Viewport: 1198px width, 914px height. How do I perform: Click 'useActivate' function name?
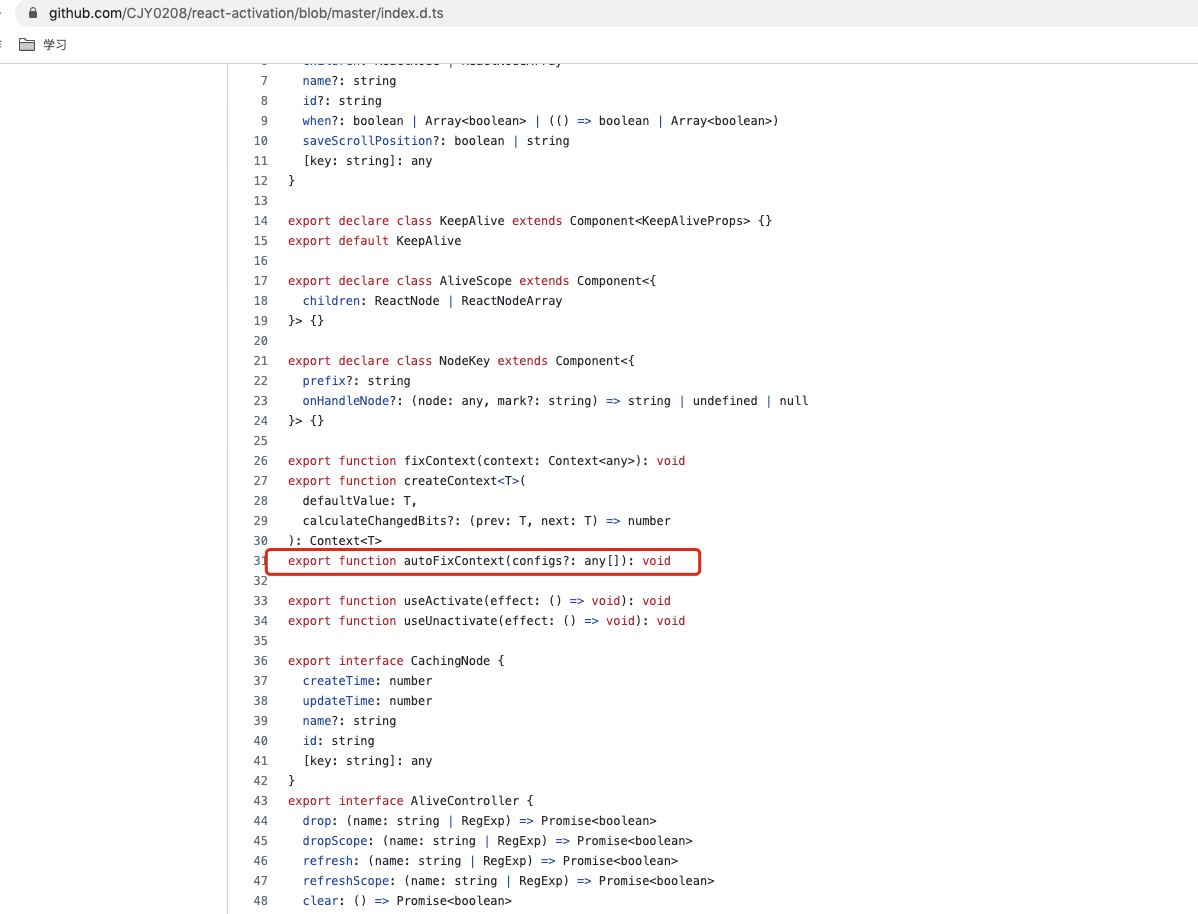pyautogui.click(x=443, y=601)
